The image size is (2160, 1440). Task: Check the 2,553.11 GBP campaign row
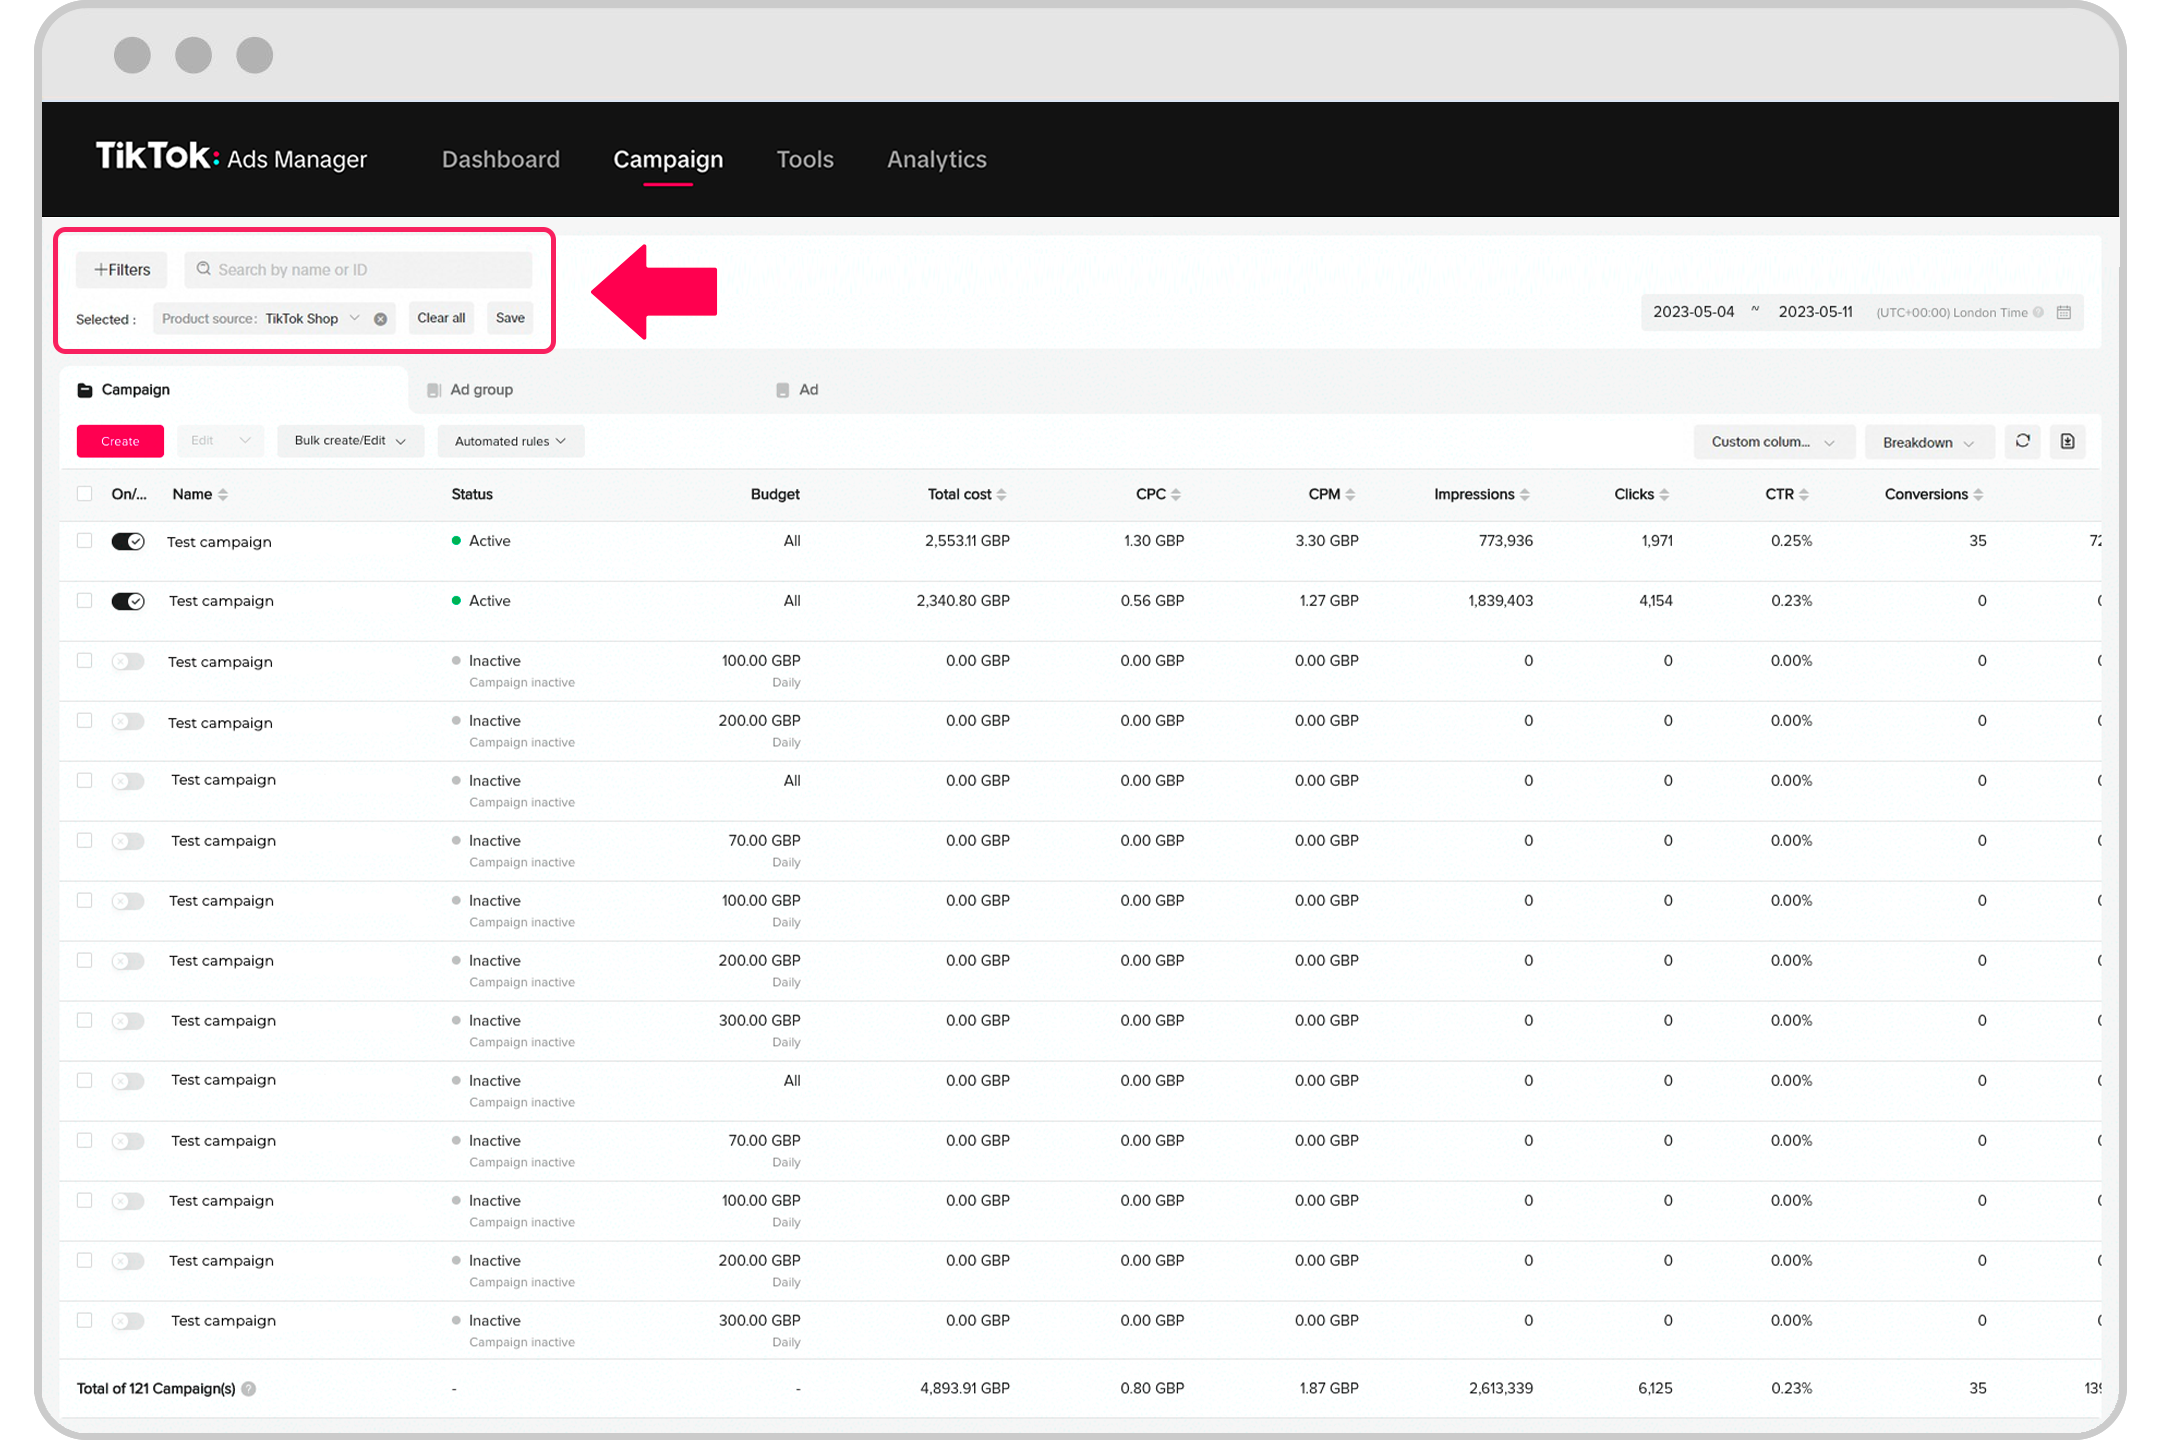click(85, 540)
